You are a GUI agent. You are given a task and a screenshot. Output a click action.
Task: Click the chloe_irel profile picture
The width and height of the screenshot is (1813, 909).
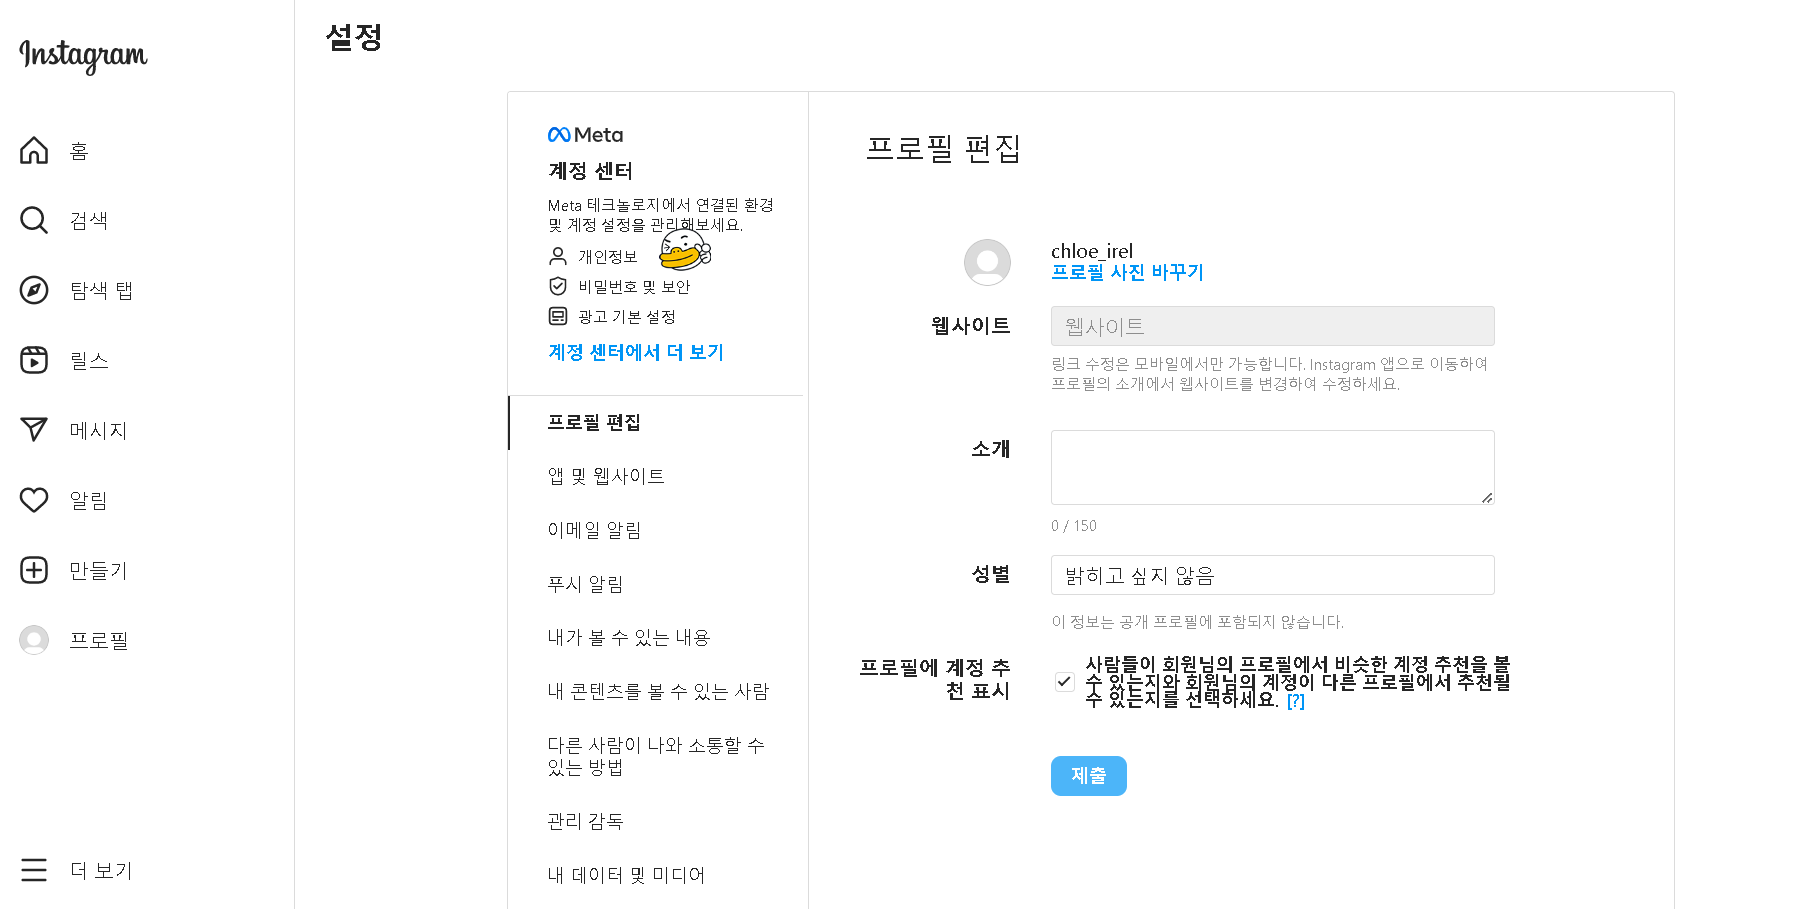987,262
